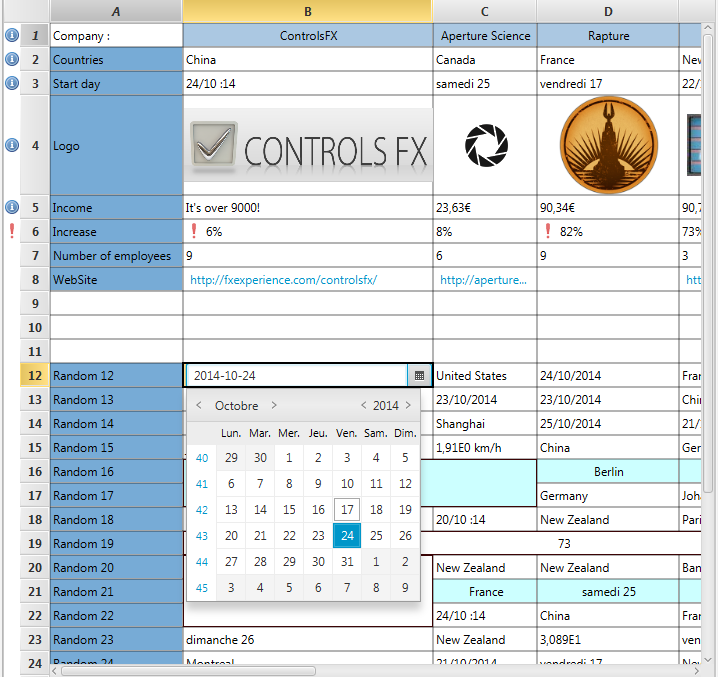Go to previous year before 2014
Screen dimensions: 718x677
[364, 405]
